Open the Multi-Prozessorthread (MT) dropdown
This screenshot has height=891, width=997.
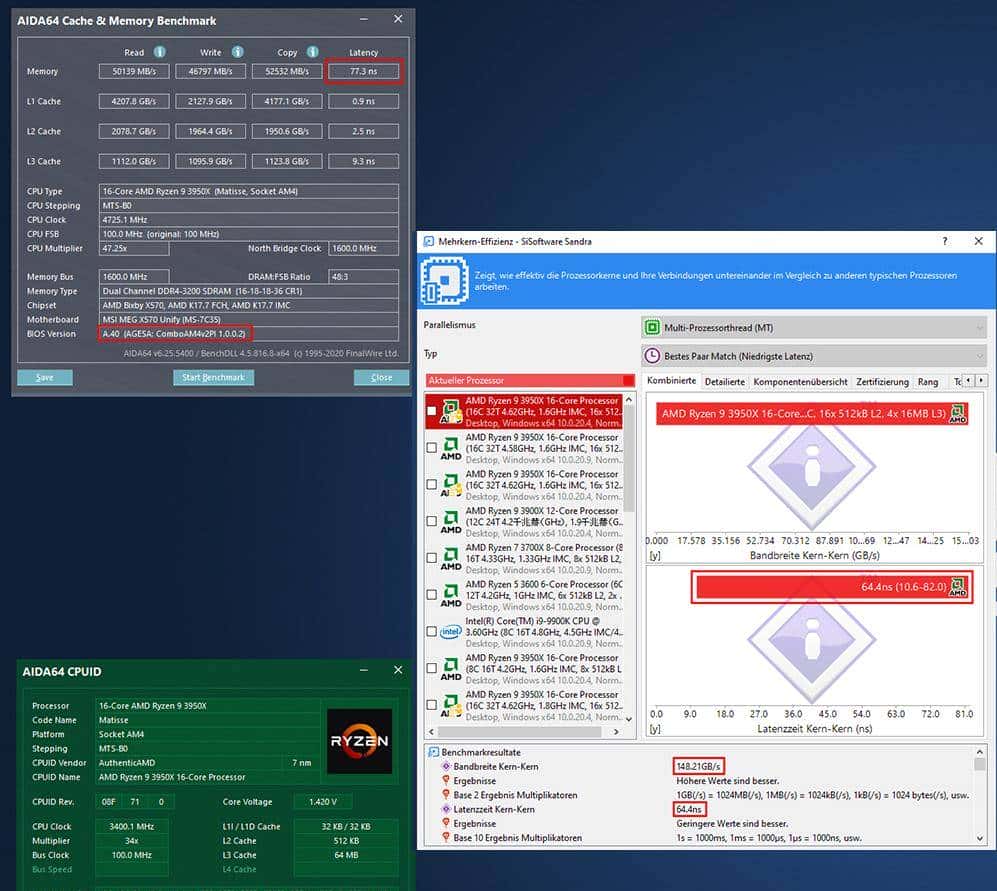pos(813,327)
